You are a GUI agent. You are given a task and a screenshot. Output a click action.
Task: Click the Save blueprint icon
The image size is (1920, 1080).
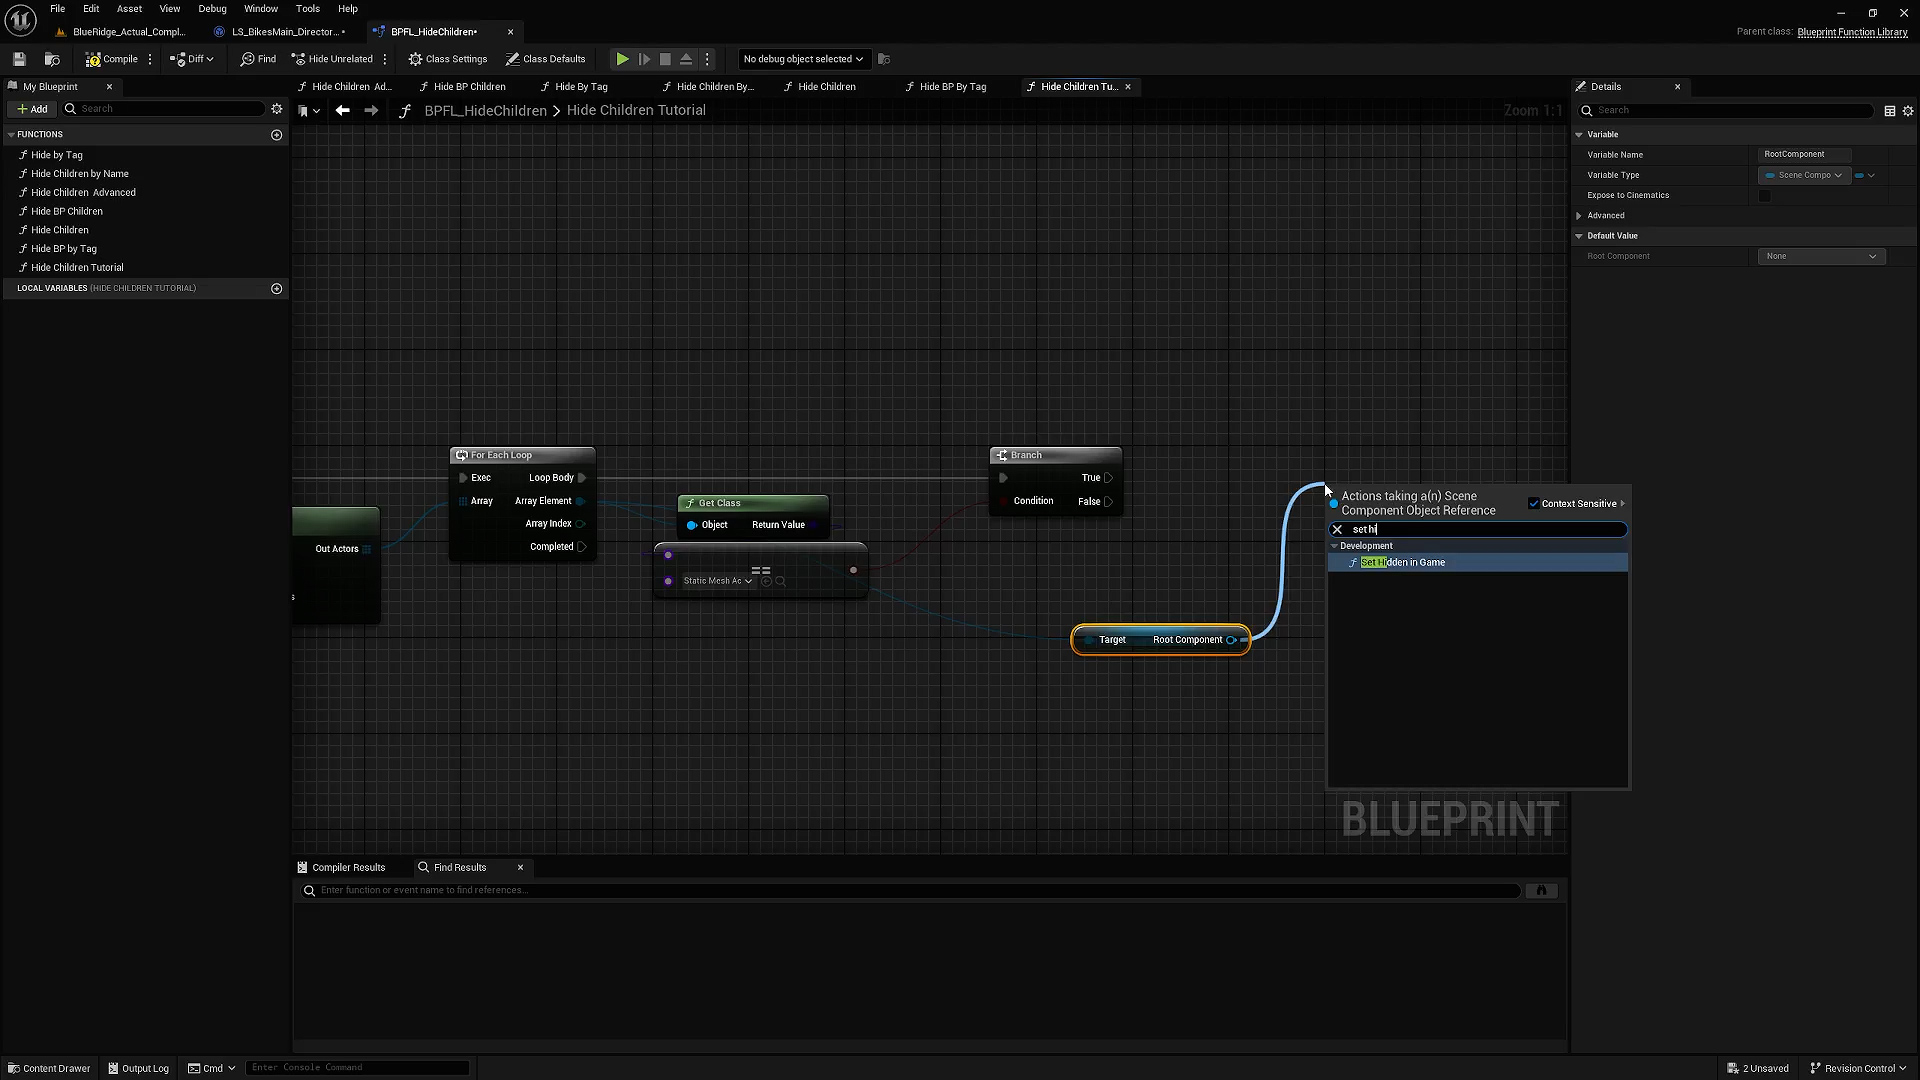[x=19, y=59]
